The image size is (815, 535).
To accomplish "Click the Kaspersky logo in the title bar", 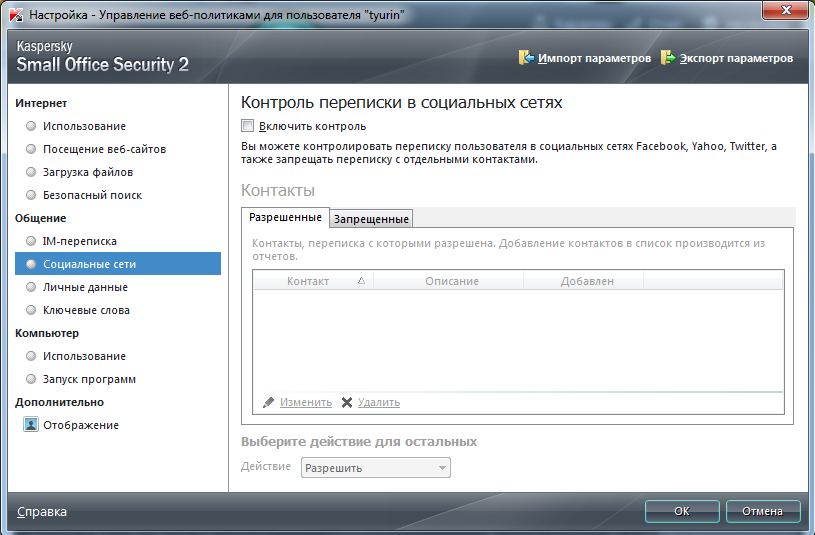I will coord(16,15).
